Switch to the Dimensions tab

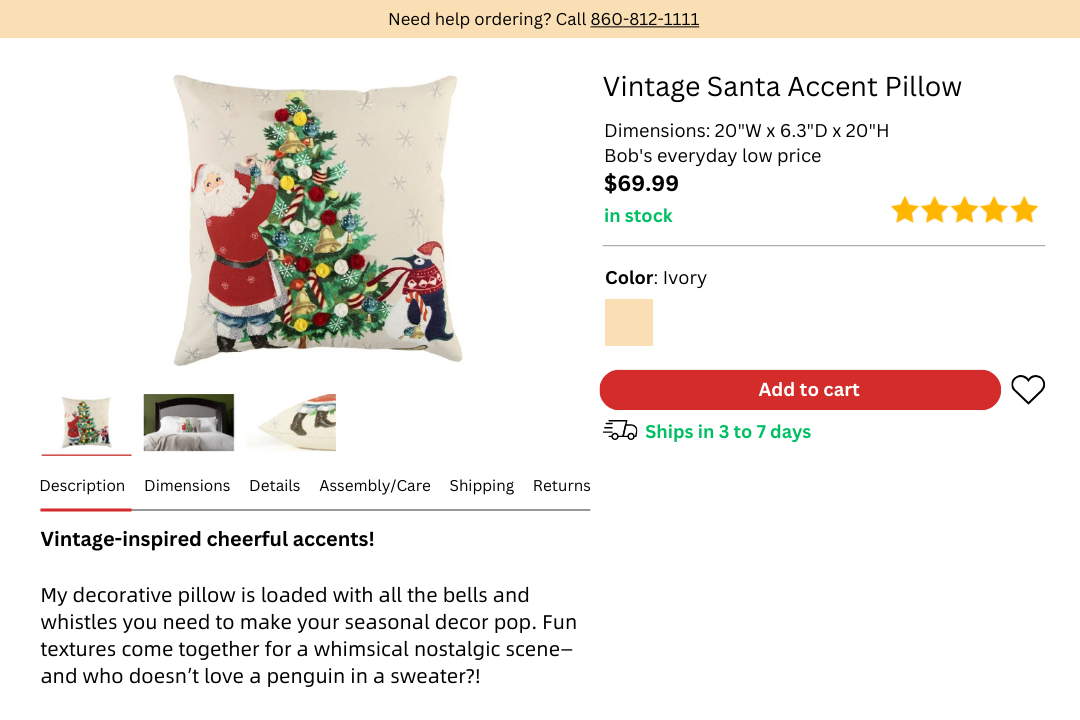187,486
